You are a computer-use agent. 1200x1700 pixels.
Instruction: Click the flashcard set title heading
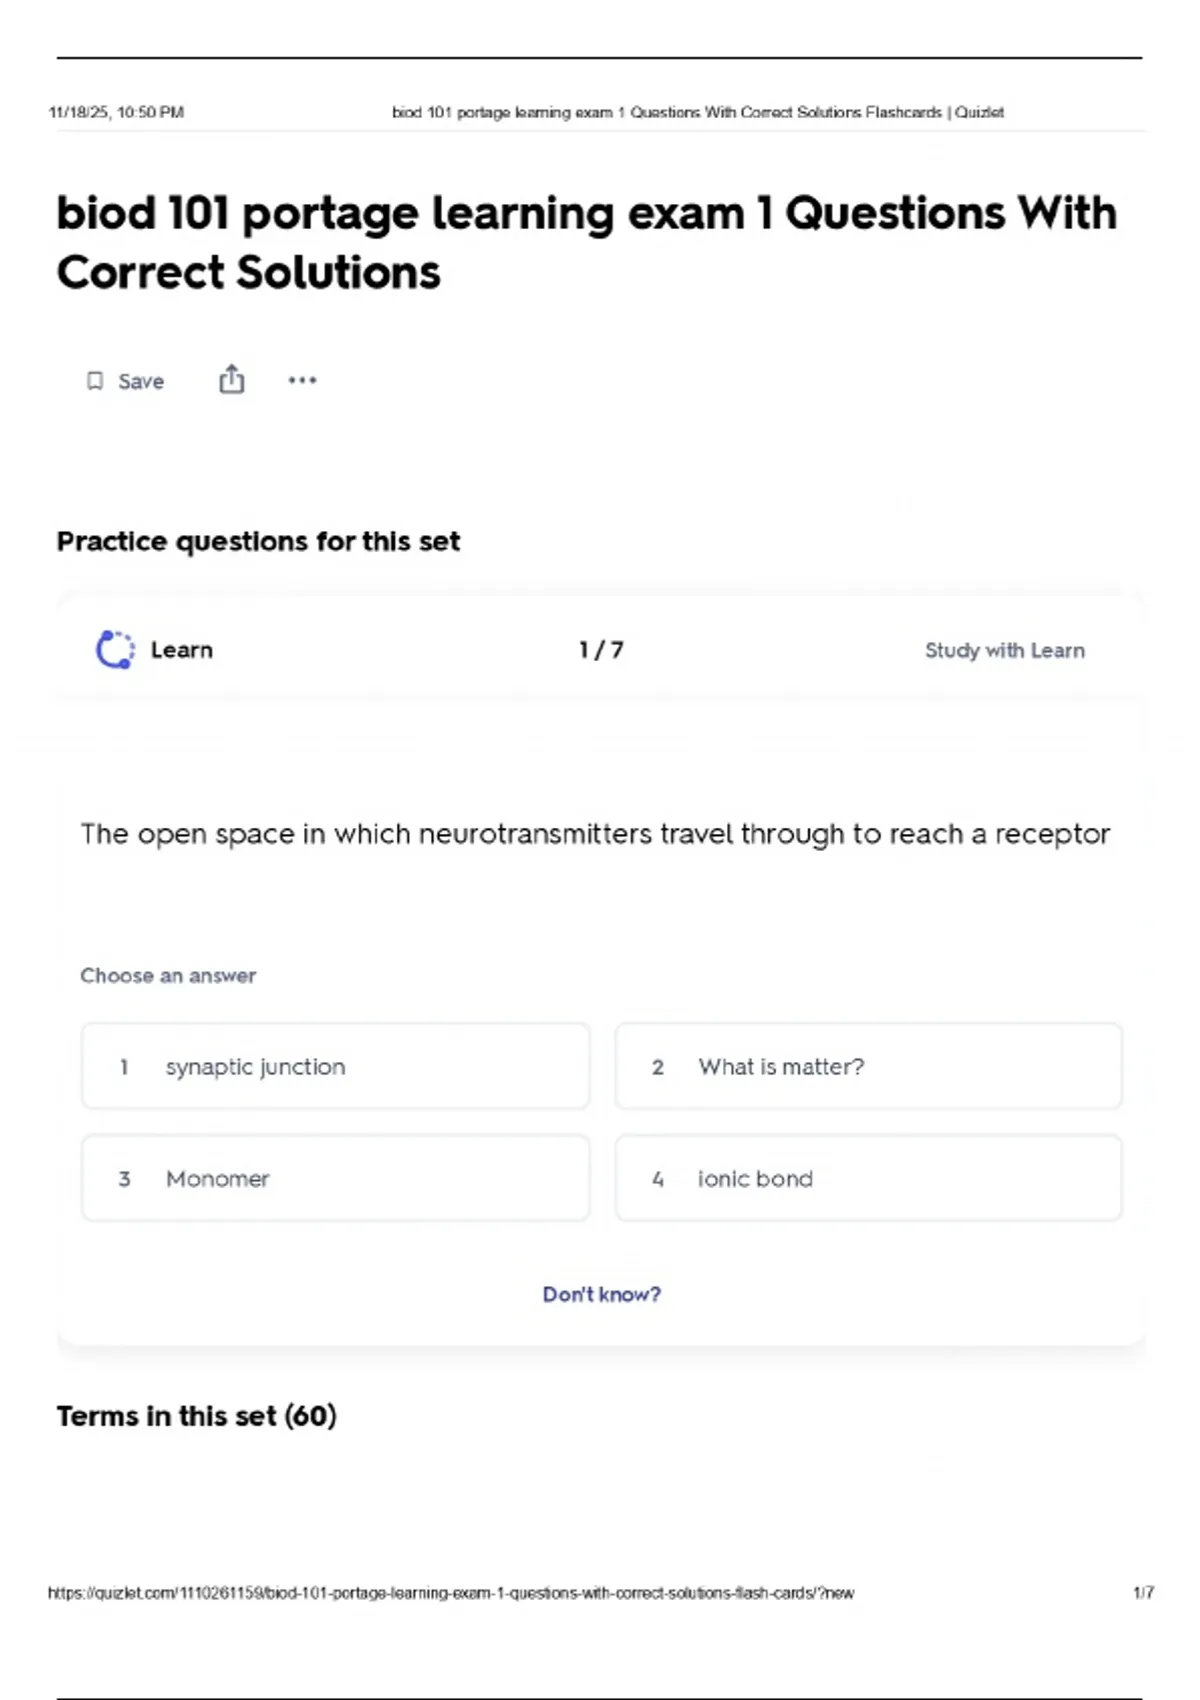(x=586, y=242)
